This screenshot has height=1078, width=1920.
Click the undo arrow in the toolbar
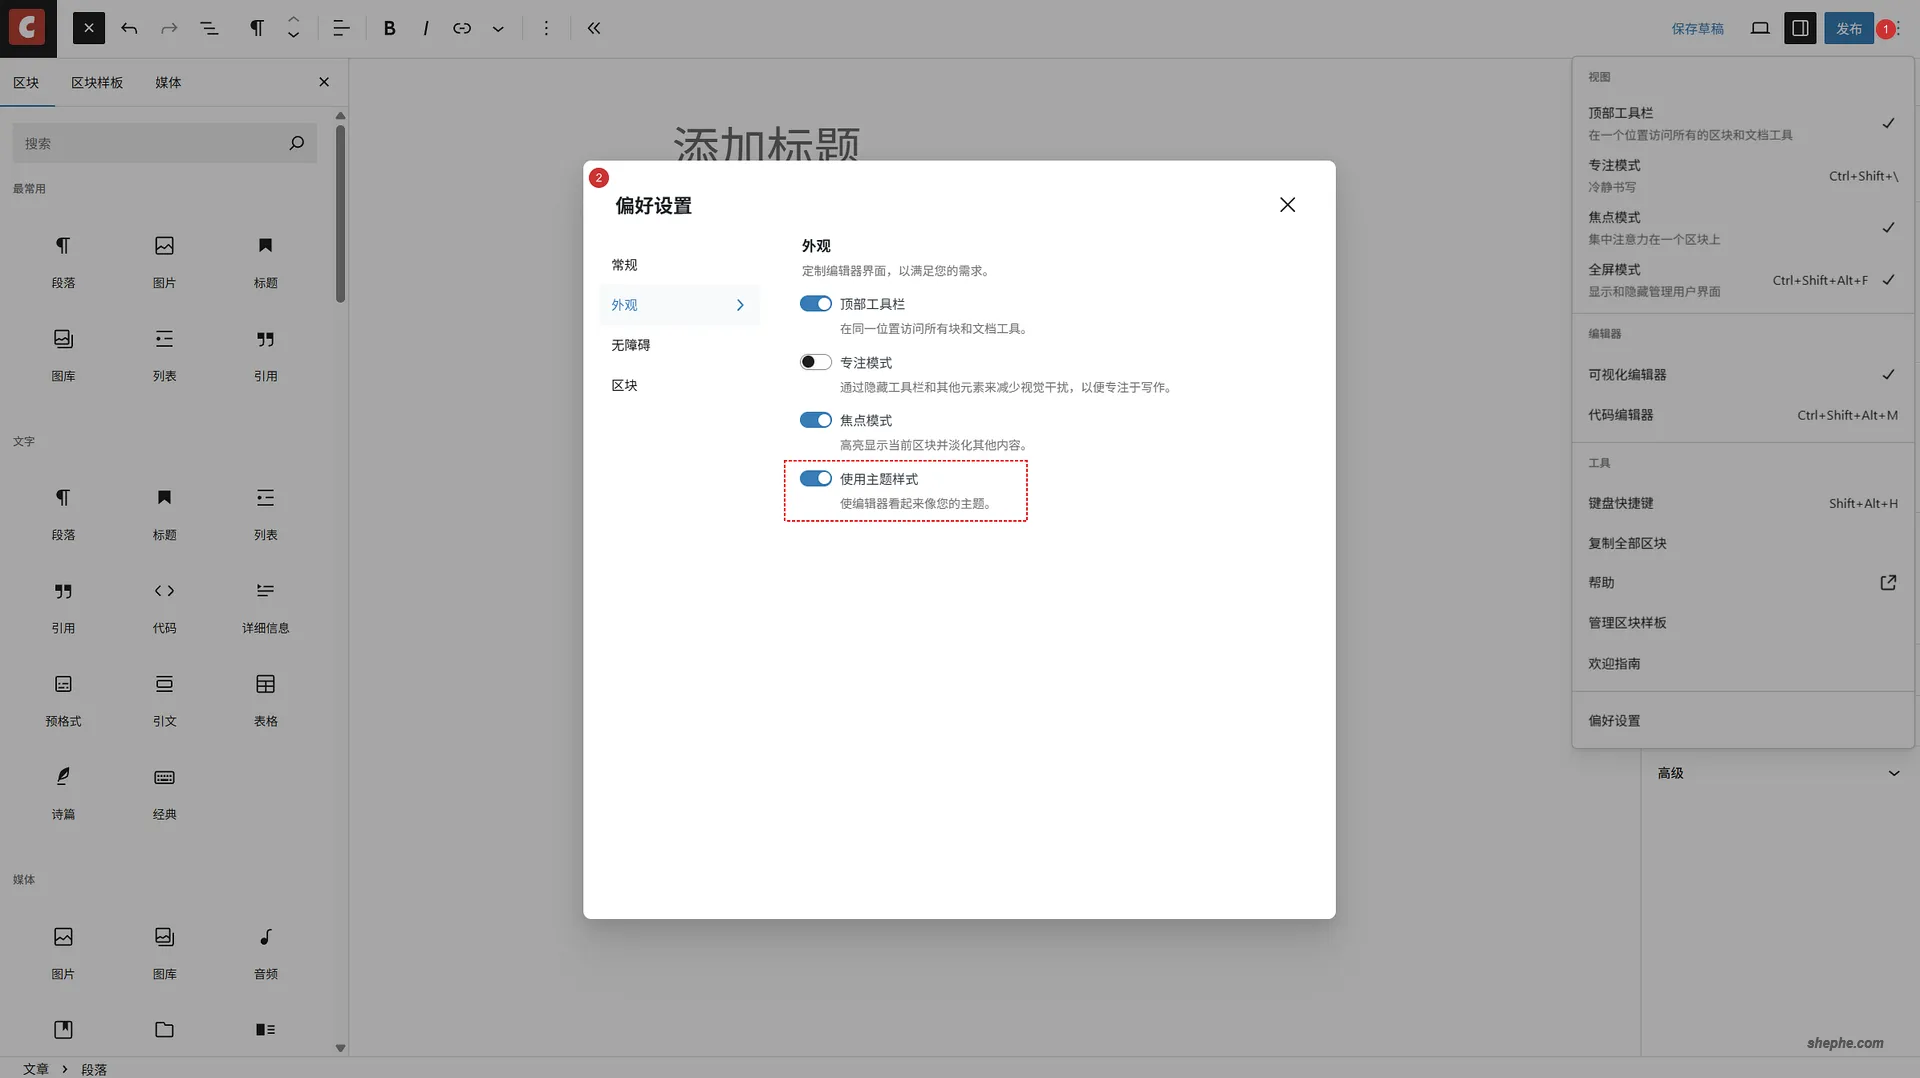pos(130,28)
